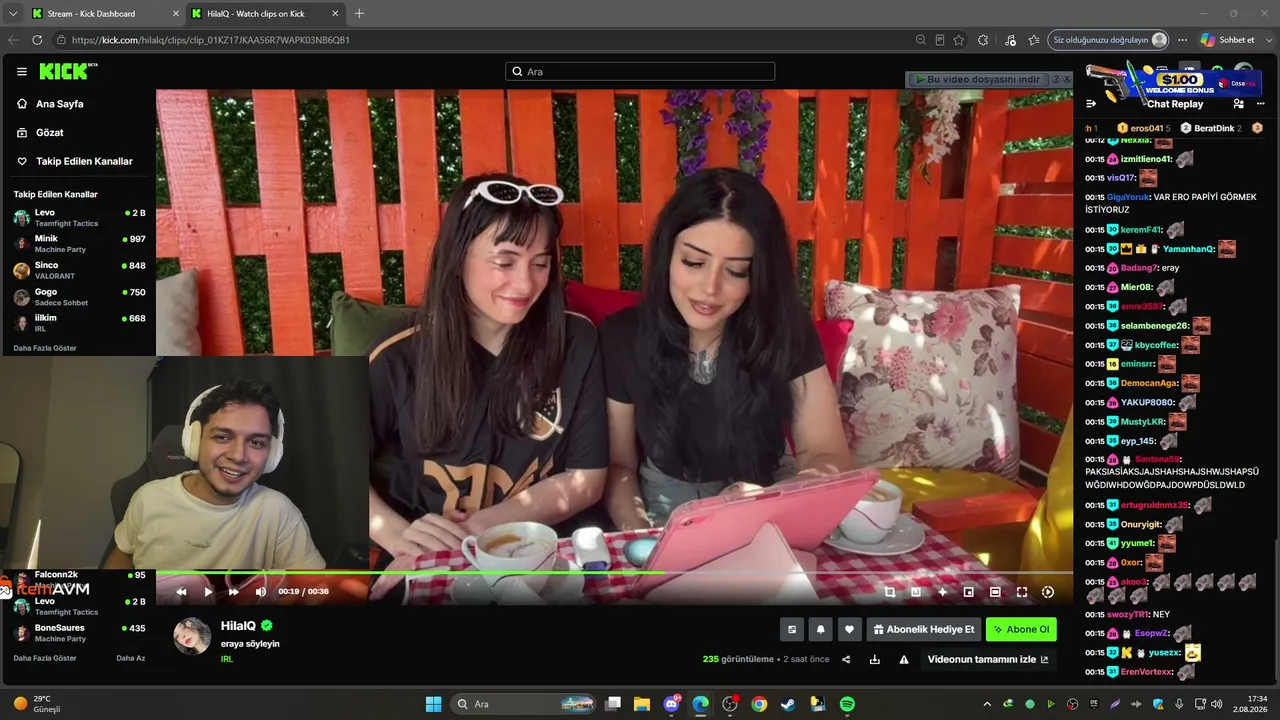1280x720 pixels.
Task: Toggle picture-in-picture mode
Action: click(x=968, y=592)
